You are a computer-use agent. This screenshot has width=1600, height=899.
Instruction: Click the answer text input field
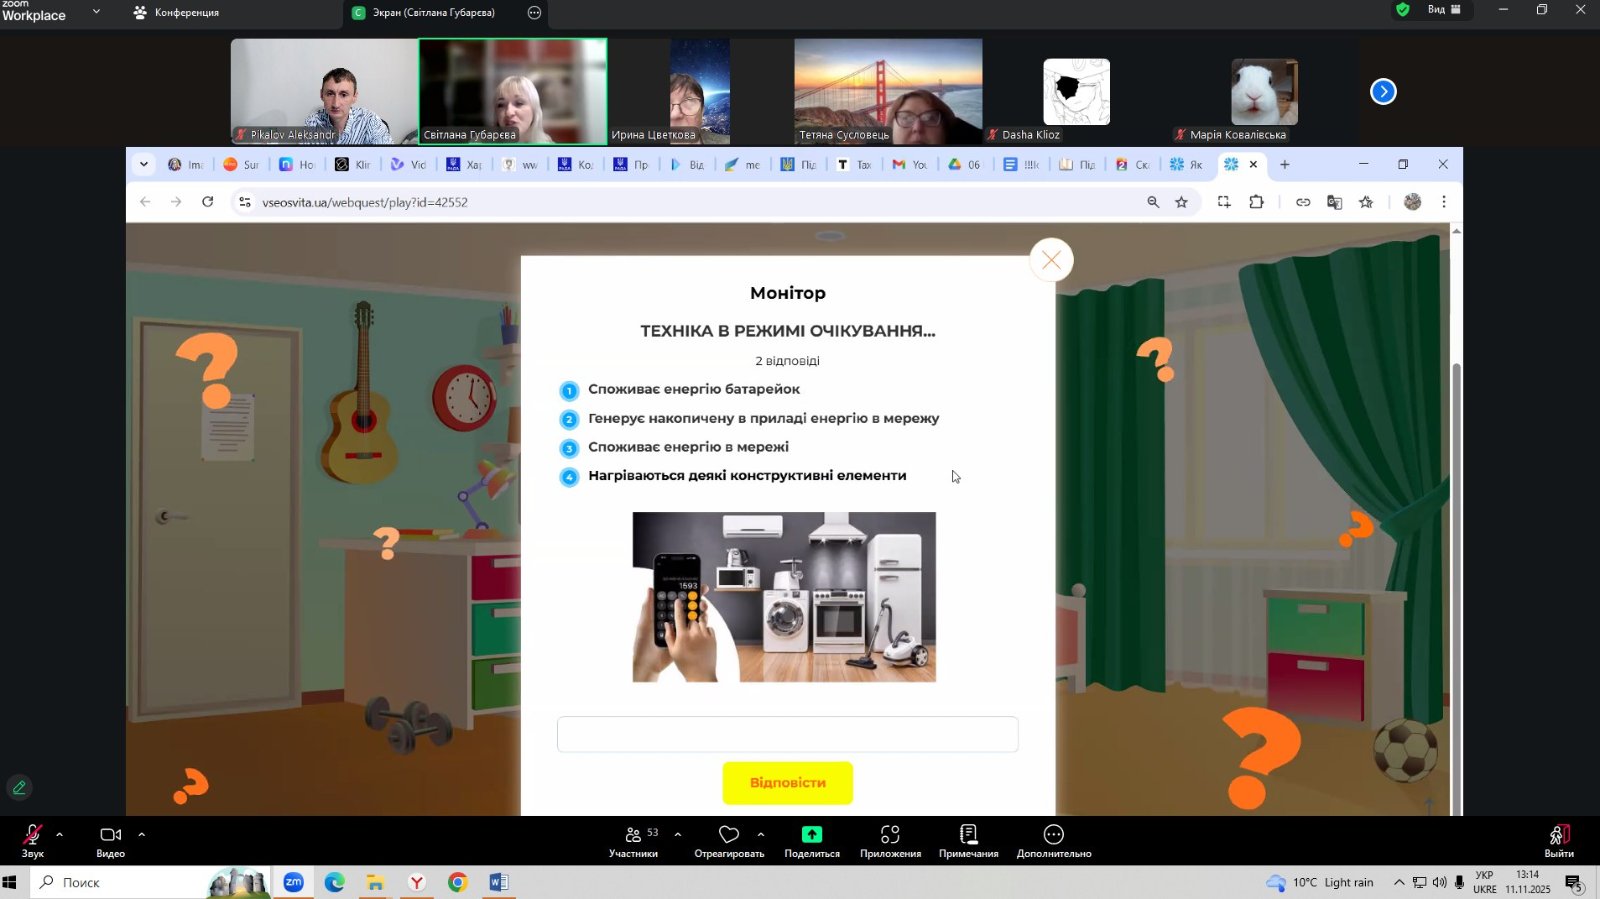click(787, 734)
